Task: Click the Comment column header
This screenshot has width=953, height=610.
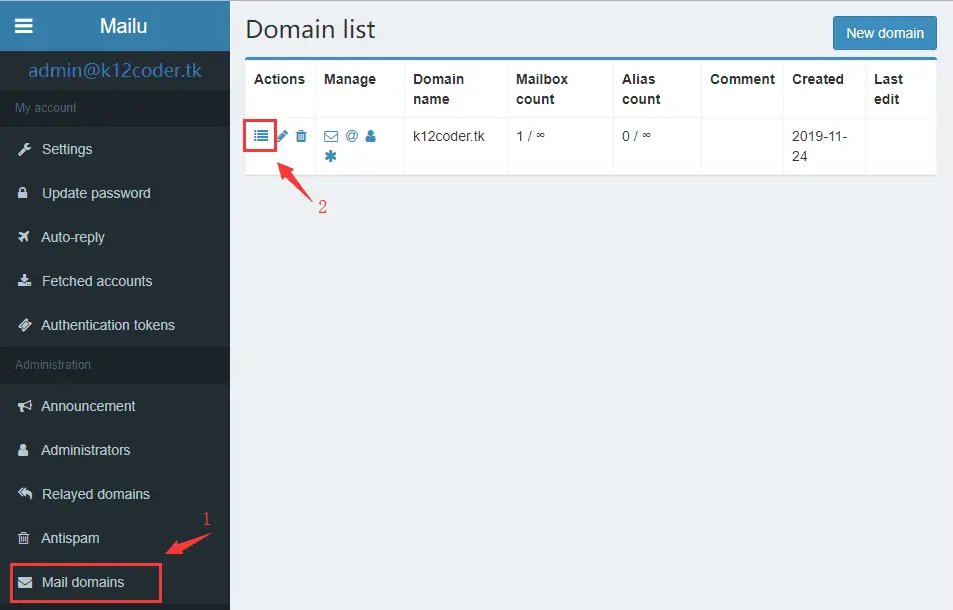Action: 742,79
